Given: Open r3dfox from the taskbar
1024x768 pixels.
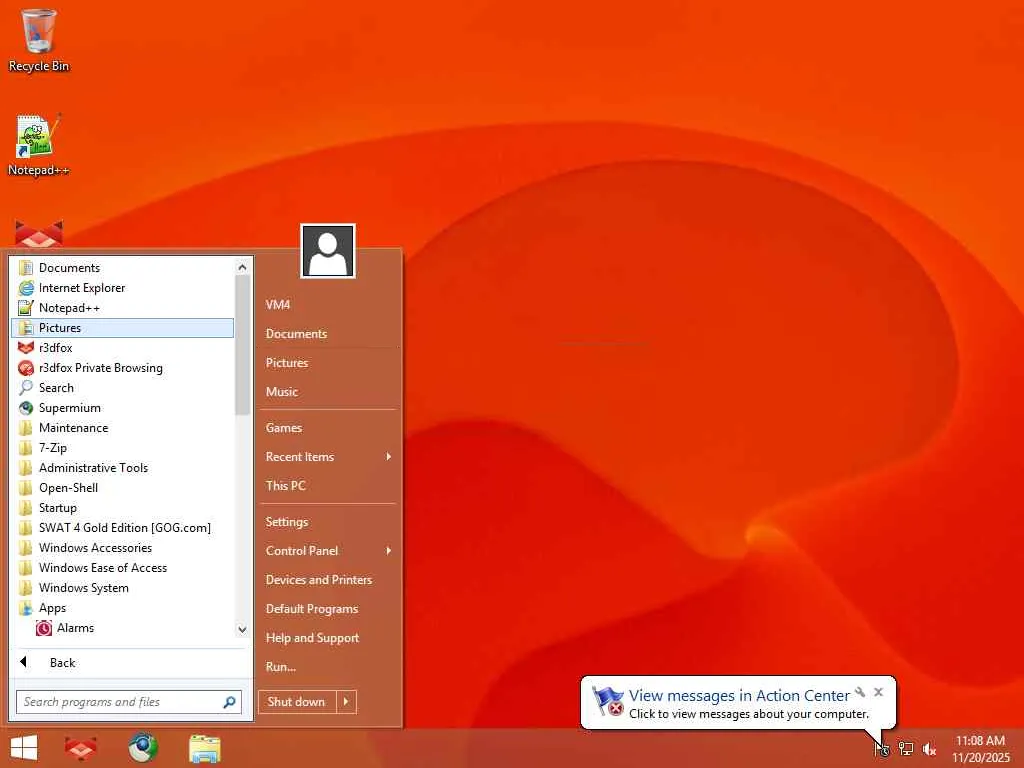Looking at the screenshot, I should (x=80, y=748).
